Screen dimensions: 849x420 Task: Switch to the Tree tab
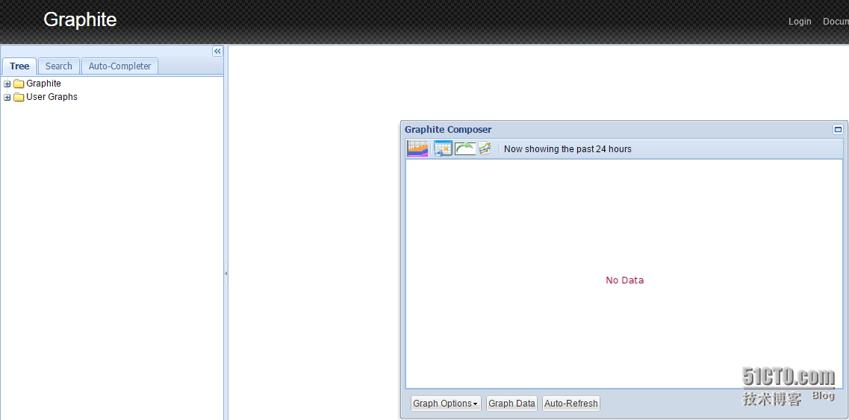point(19,66)
